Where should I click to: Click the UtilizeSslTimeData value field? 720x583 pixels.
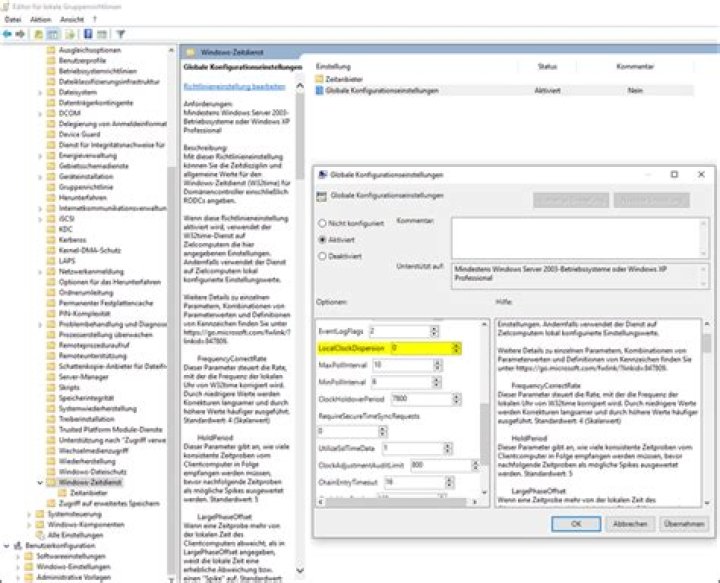tap(413, 448)
